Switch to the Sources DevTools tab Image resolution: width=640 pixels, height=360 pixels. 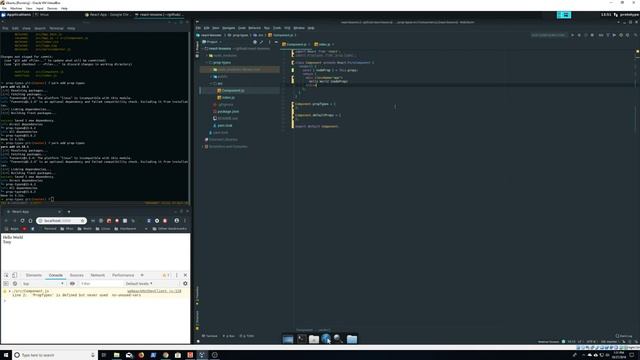tap(76, 276)
